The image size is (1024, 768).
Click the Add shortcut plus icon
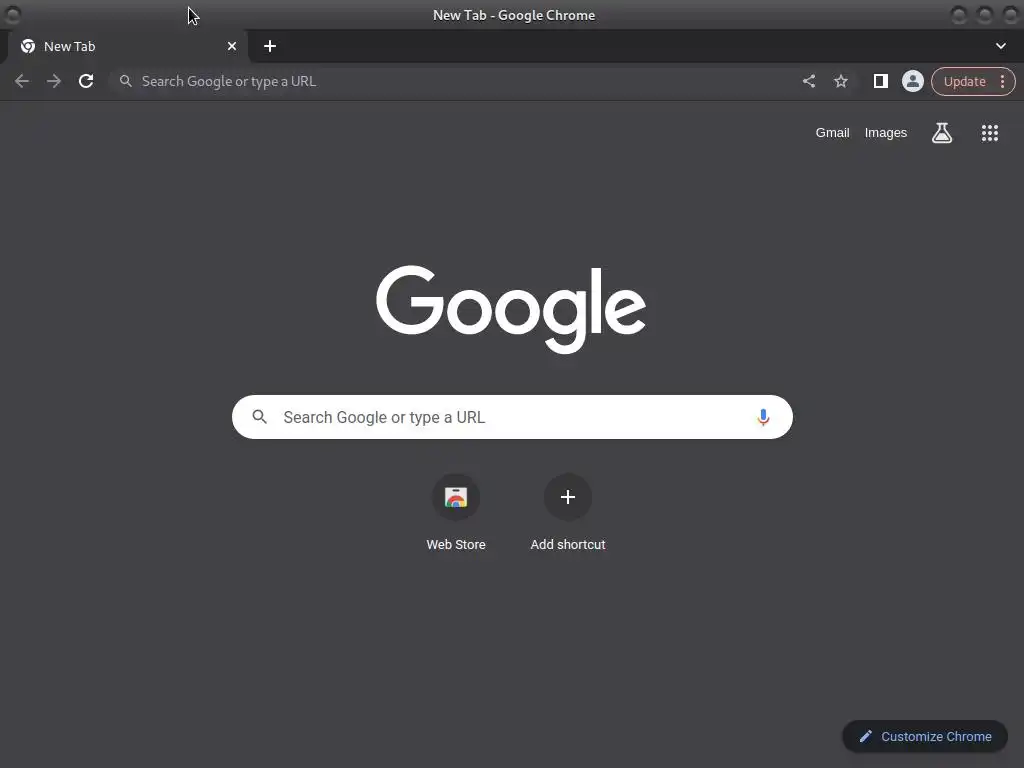(x=568, y=497)
